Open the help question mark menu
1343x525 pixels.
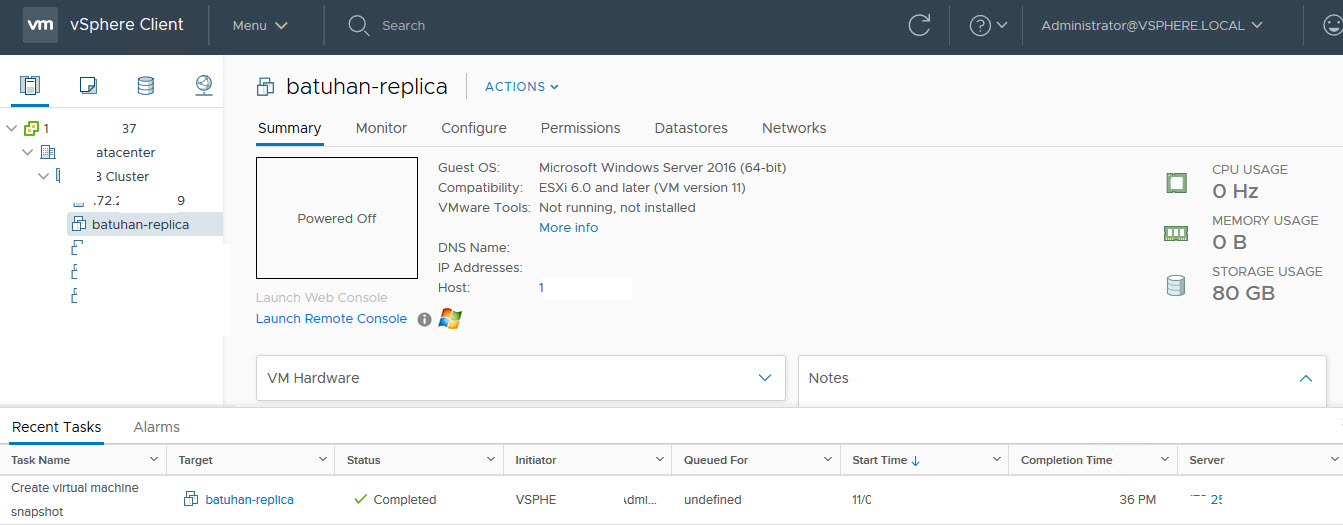987,26
